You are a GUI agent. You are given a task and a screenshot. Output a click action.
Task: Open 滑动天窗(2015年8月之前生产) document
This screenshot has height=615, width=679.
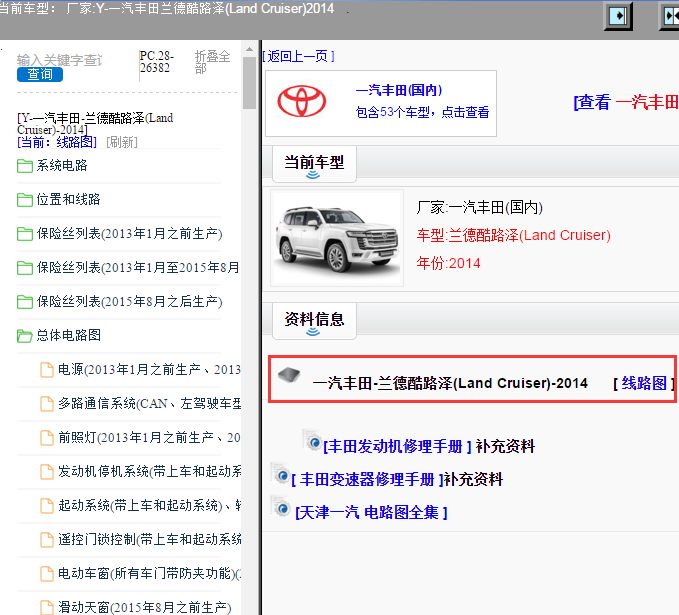[145, 607]
